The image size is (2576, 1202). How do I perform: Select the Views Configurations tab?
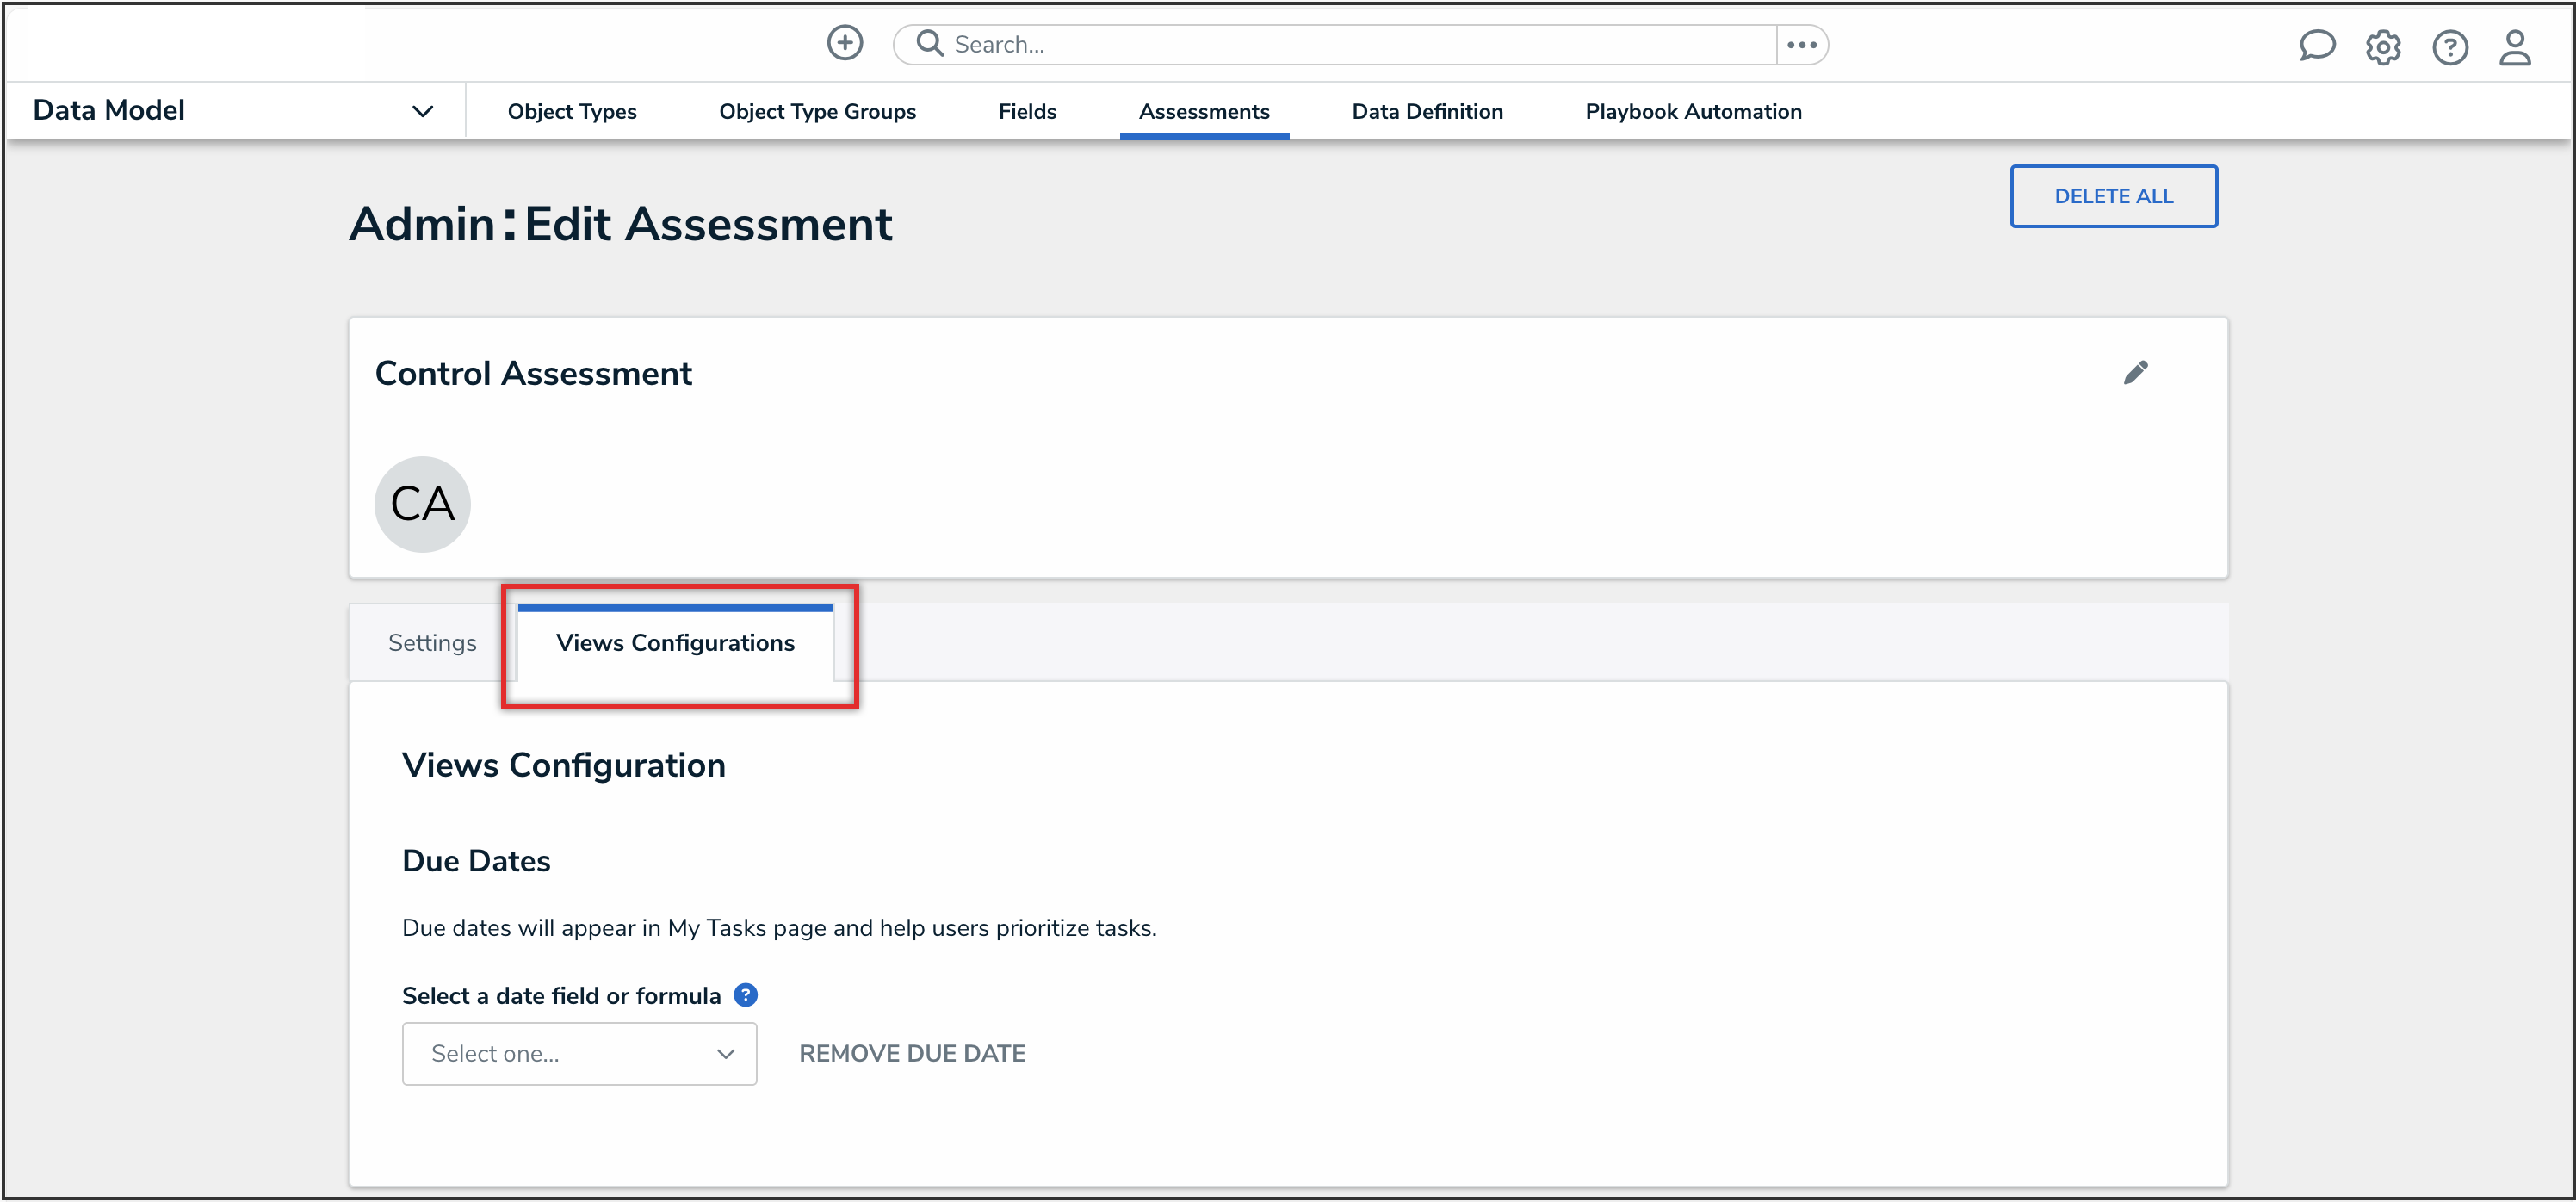(676, 642)
